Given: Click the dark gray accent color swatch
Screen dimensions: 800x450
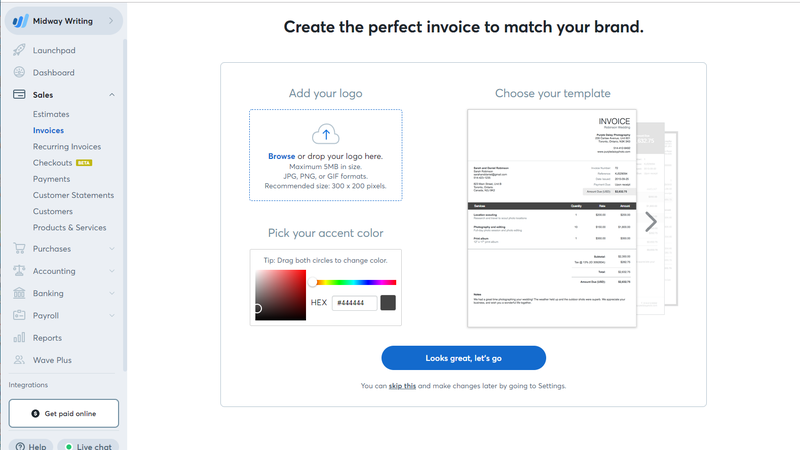Looking at the screenshot, I should click(x=388, y=303).
